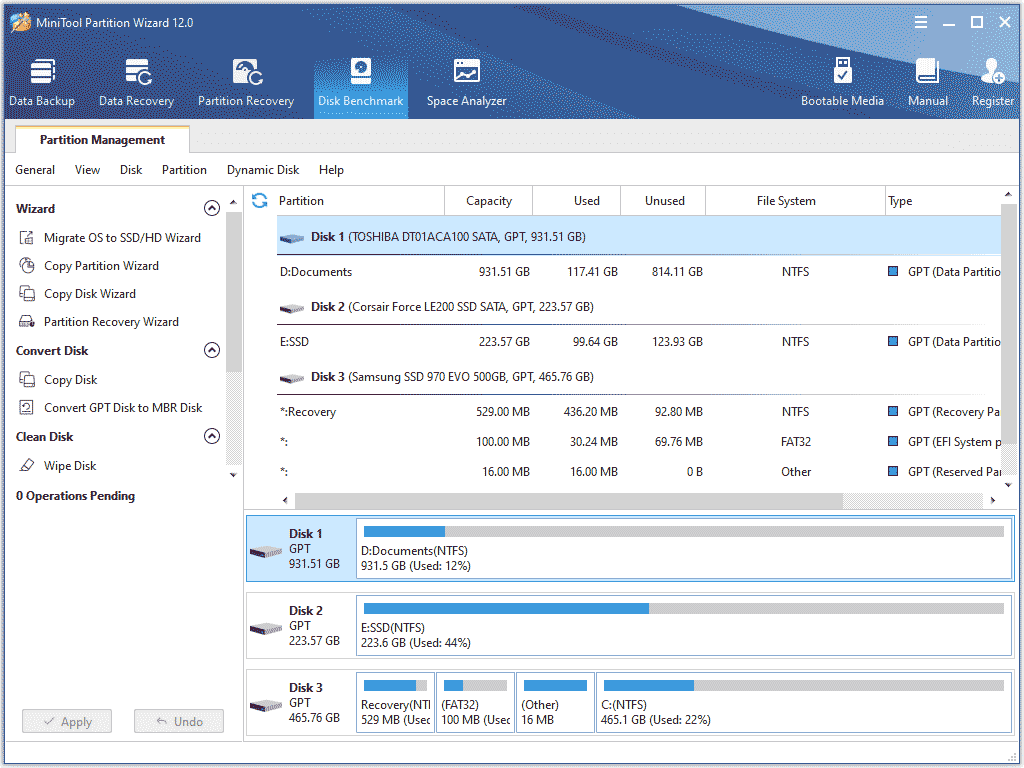The height and width of the screenshot is (768, 1024).
Task: Click the Undo button
Action: pos(178,721)
